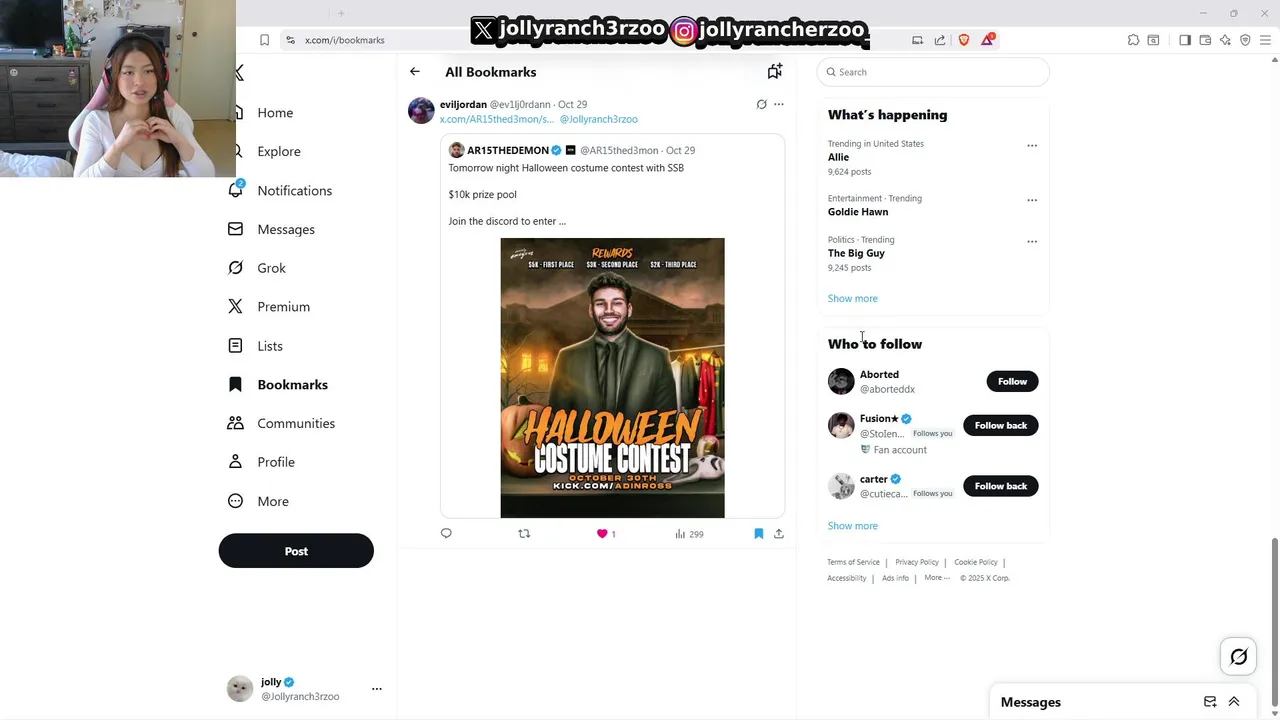Open the browser hamburger menu

1265,40
